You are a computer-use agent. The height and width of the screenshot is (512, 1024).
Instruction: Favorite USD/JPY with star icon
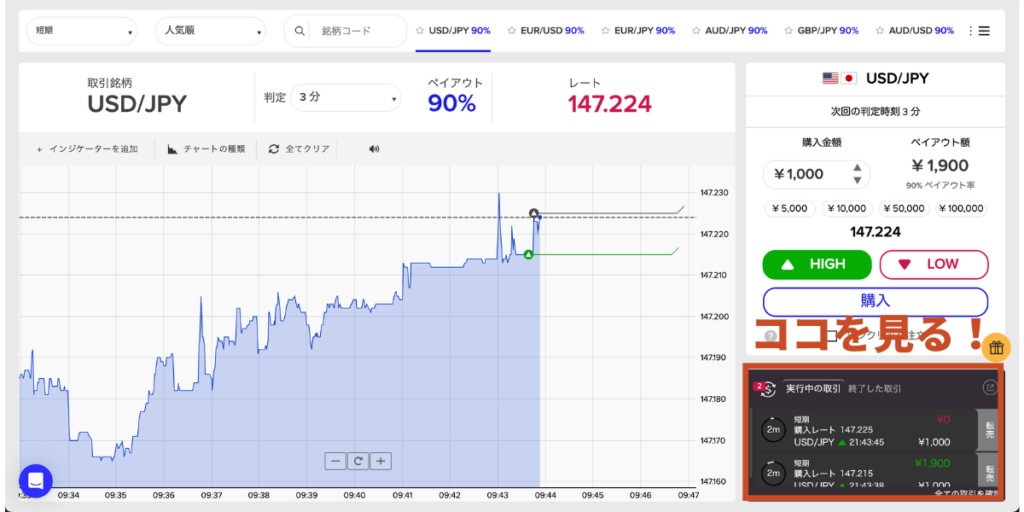pyautogui.click(x=420, y=31)
